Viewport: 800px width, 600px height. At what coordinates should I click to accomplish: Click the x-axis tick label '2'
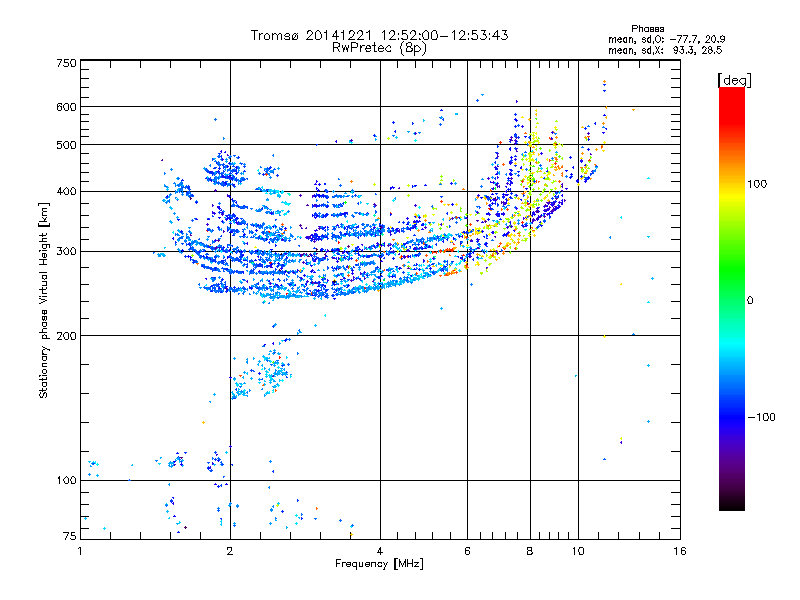coord(230,551)
